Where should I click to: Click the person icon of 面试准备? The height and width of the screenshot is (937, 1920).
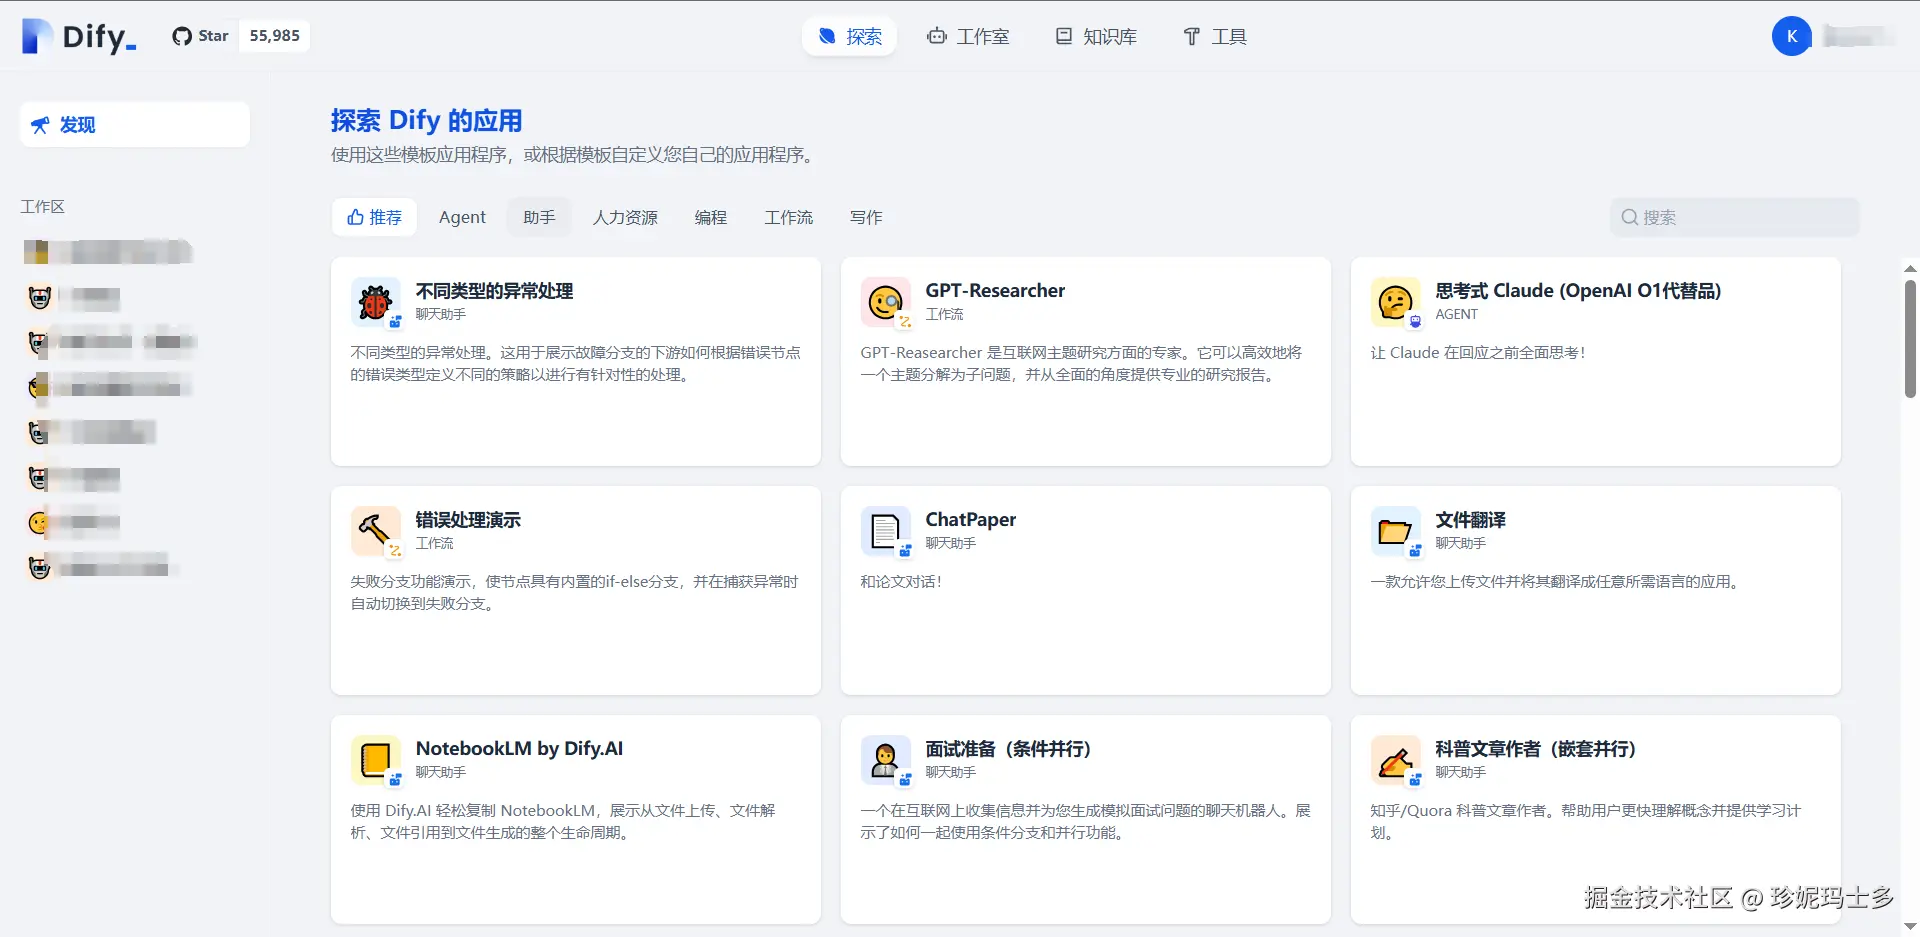886,760
